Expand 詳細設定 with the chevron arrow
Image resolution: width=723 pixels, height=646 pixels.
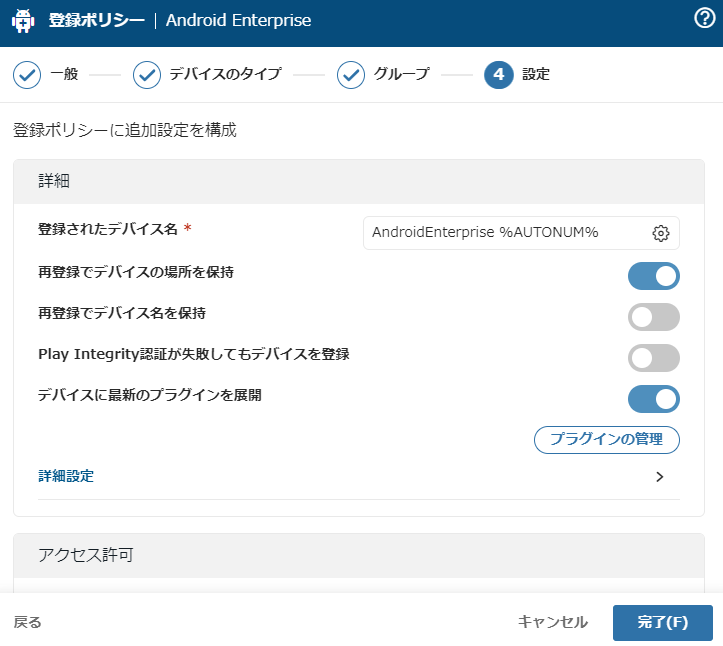coord(660,476)
